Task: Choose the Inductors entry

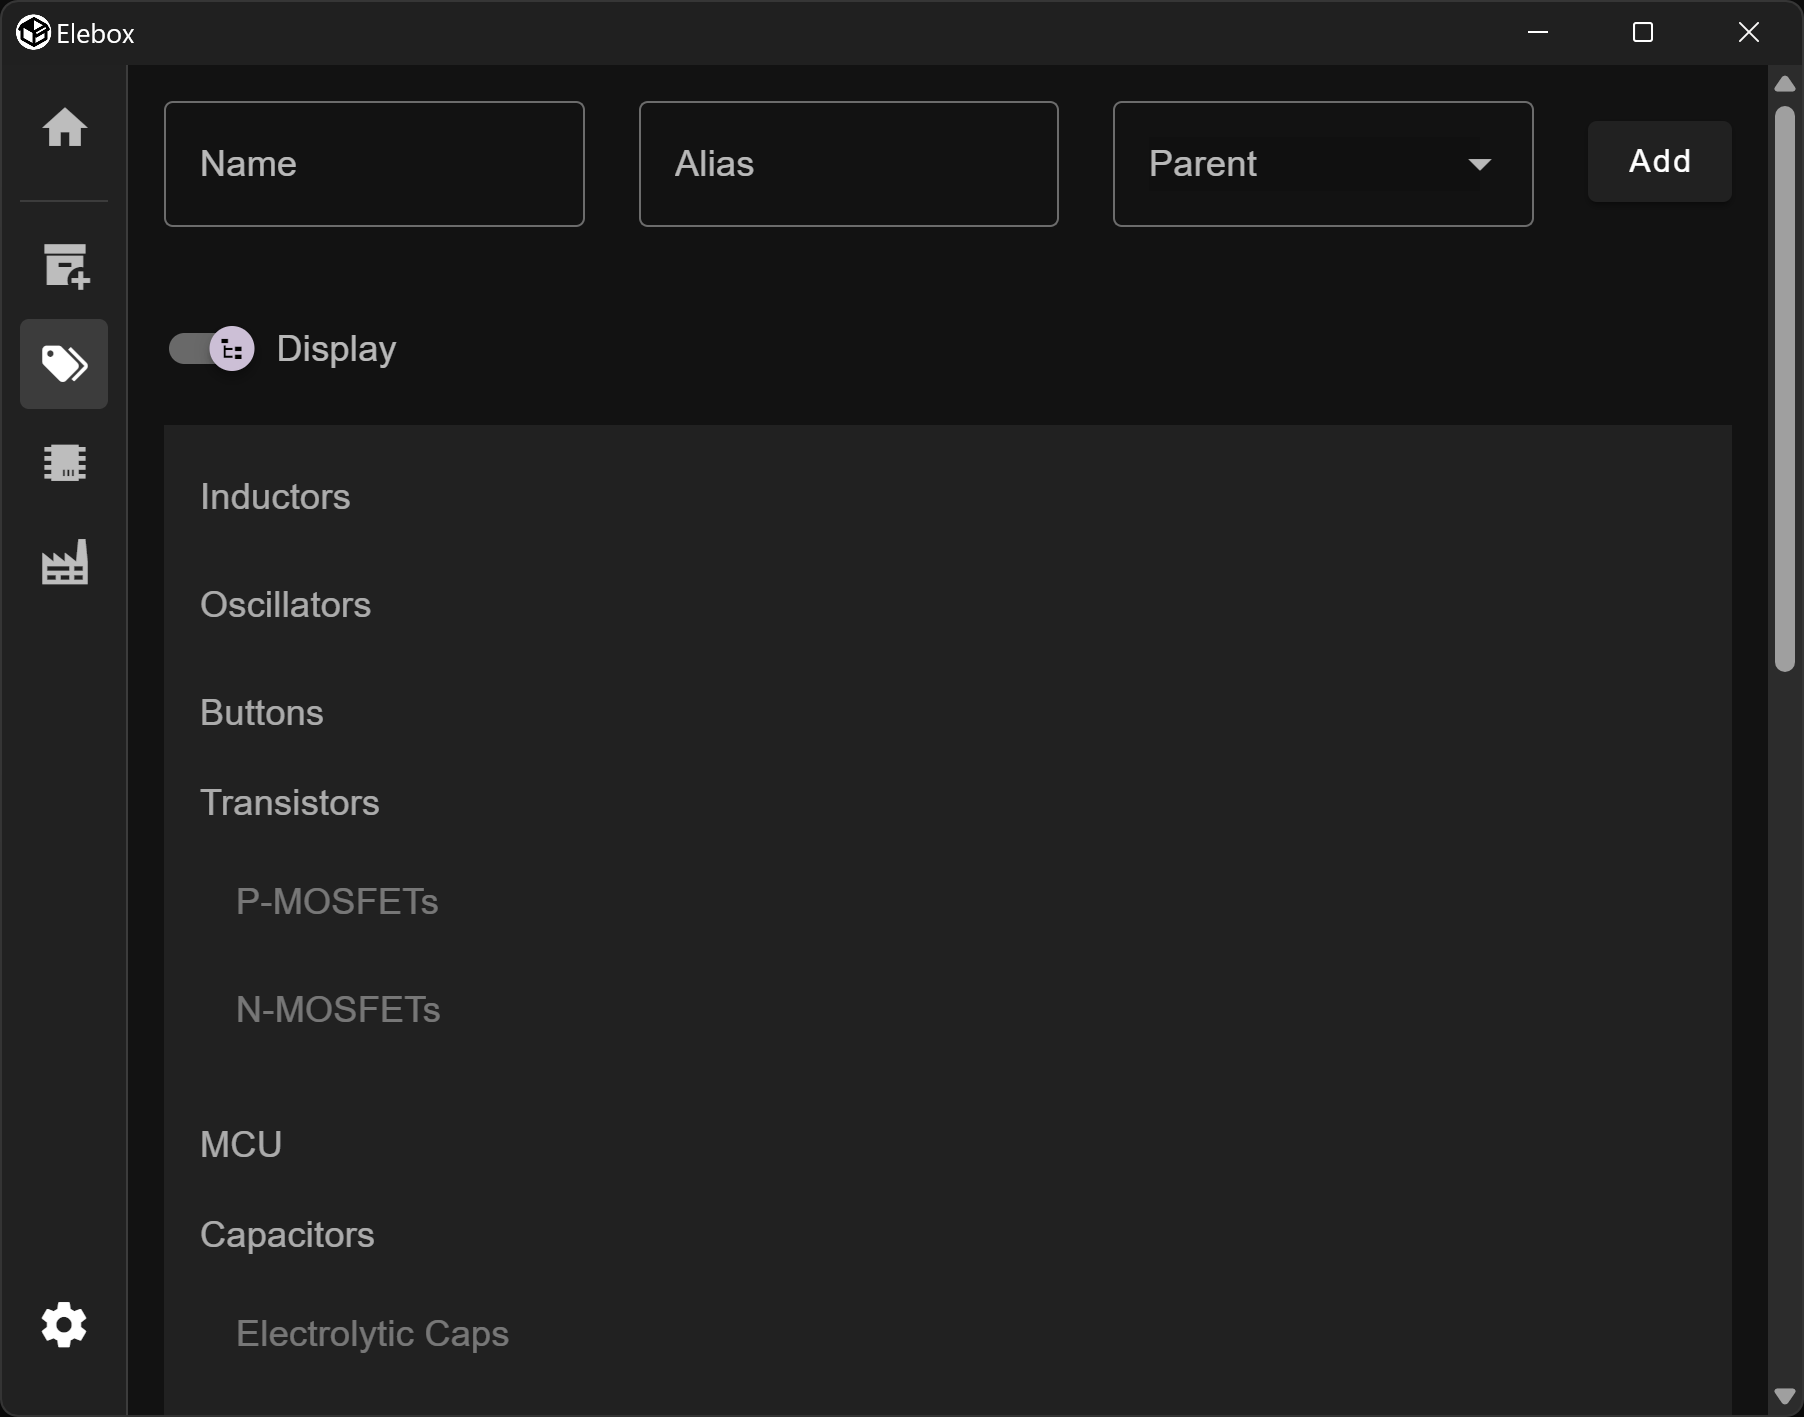Action: [275, 497]
